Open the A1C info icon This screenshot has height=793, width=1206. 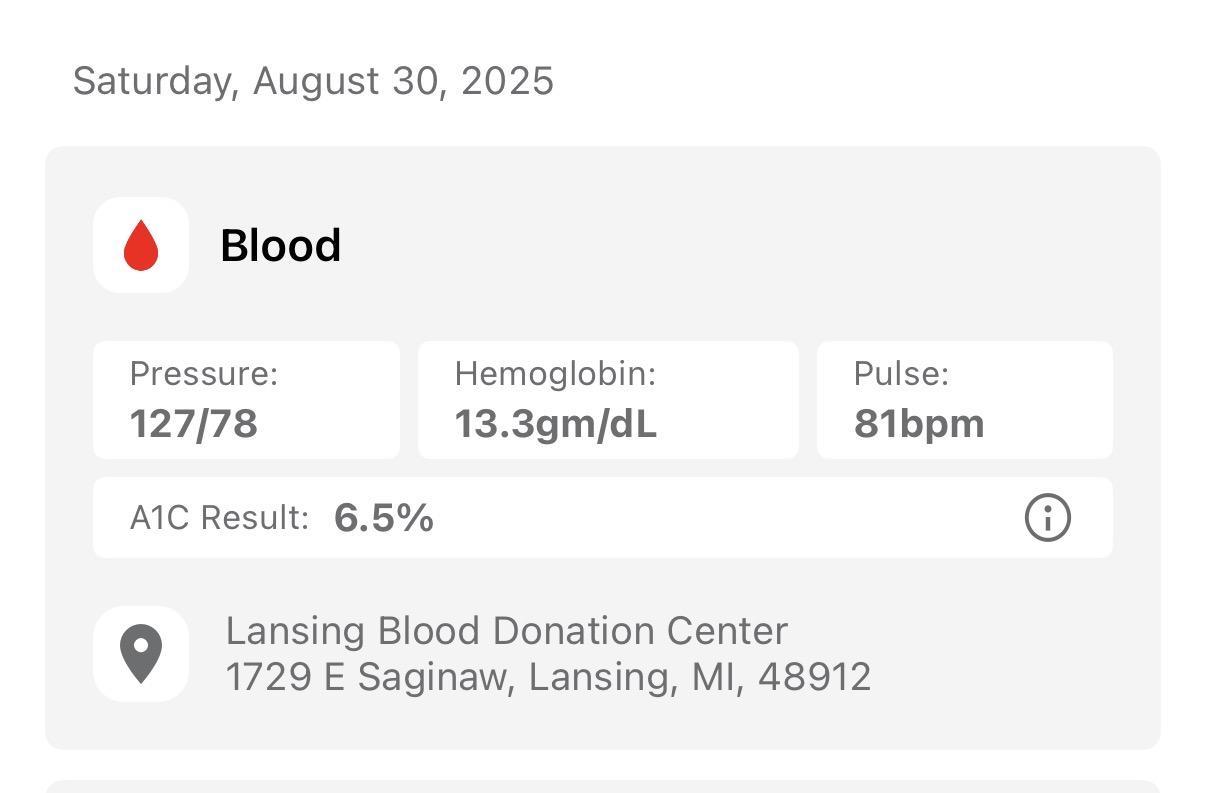click(x=1047, y=518)
